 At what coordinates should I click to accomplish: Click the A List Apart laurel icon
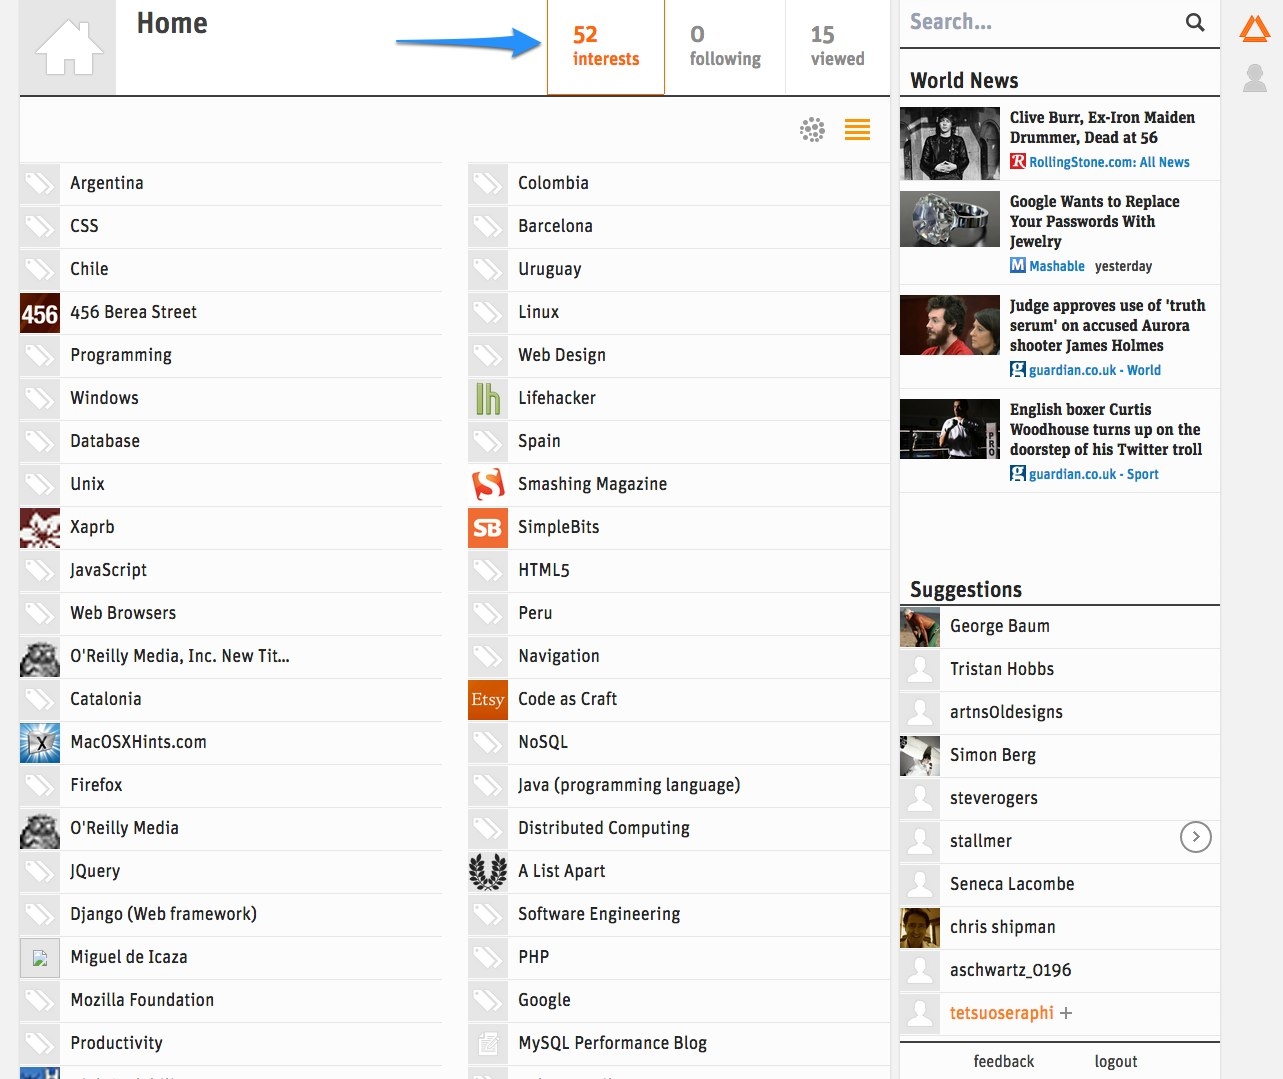pyautogui.click(x=488, y=872)
